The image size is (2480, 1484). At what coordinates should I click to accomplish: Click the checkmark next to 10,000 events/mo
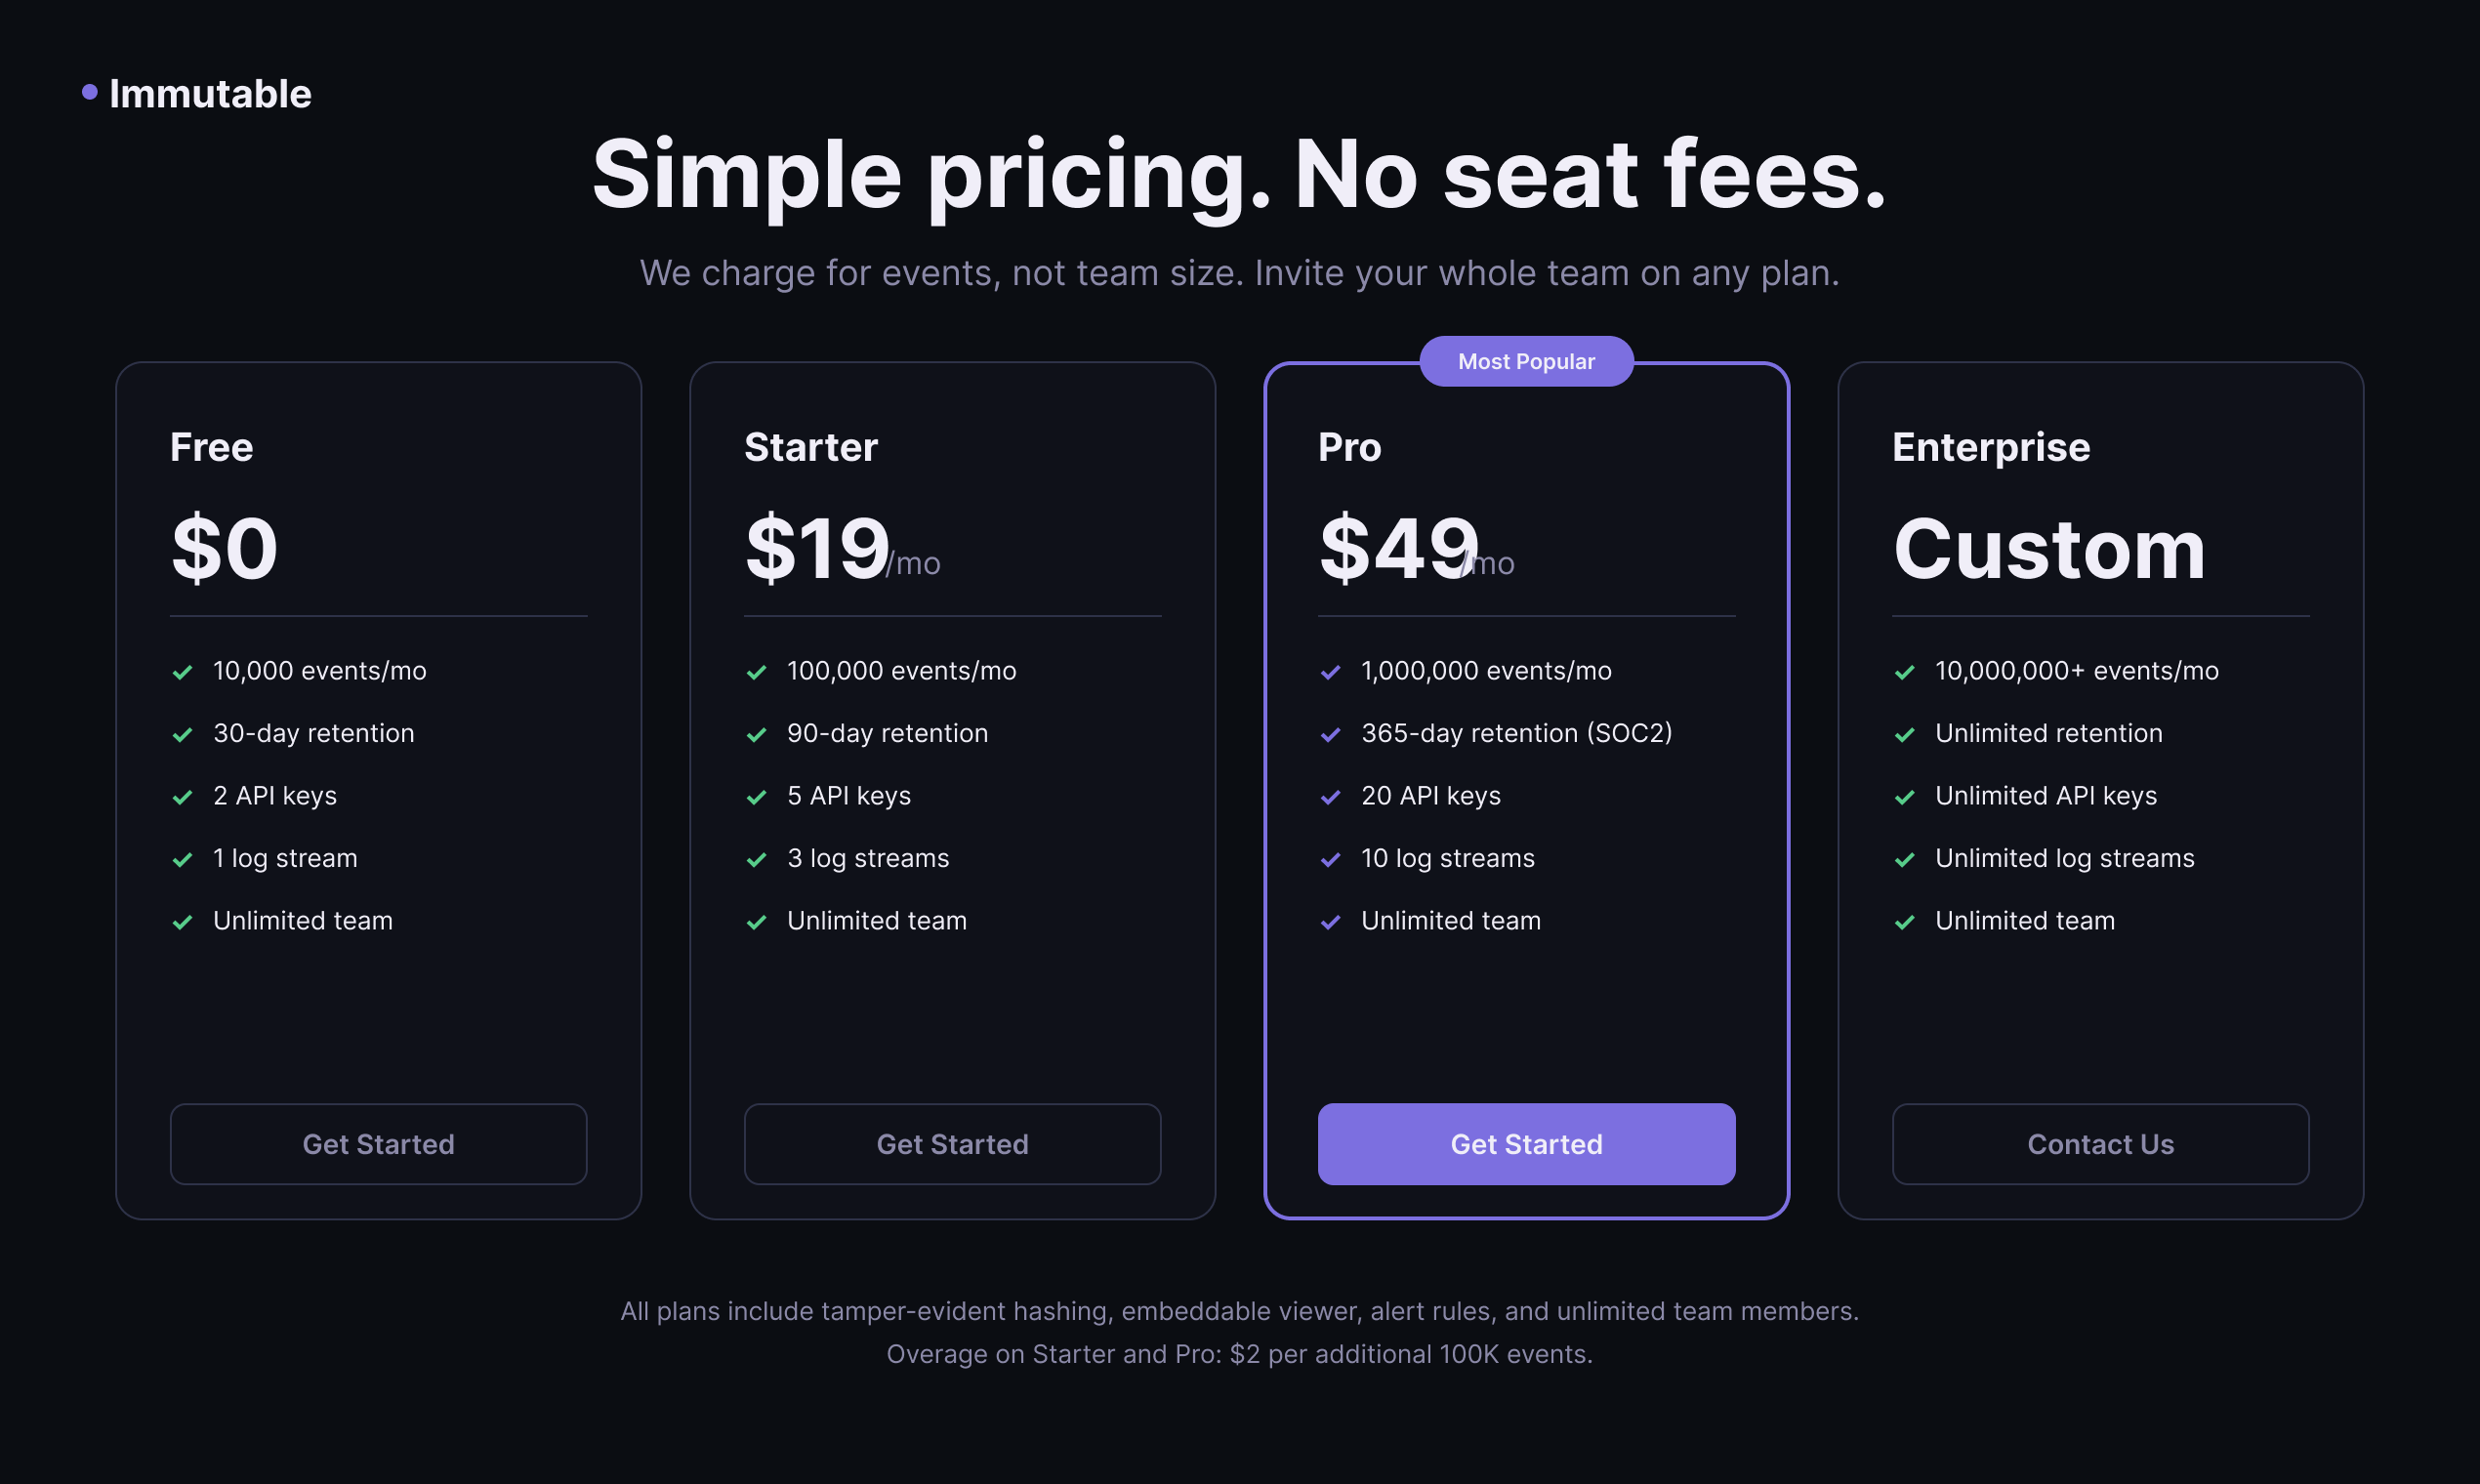coord(182,672)
